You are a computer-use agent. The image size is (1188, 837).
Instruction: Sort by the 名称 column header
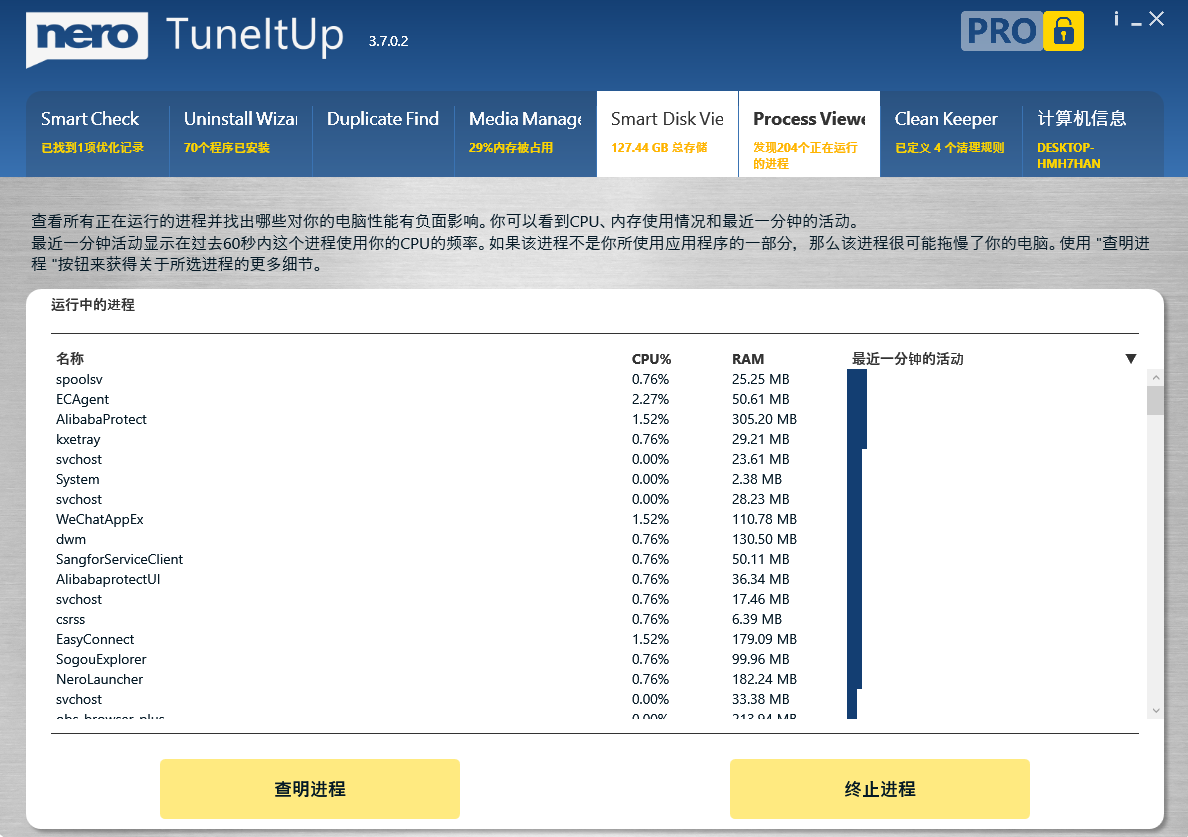click(x=70, y=358)
